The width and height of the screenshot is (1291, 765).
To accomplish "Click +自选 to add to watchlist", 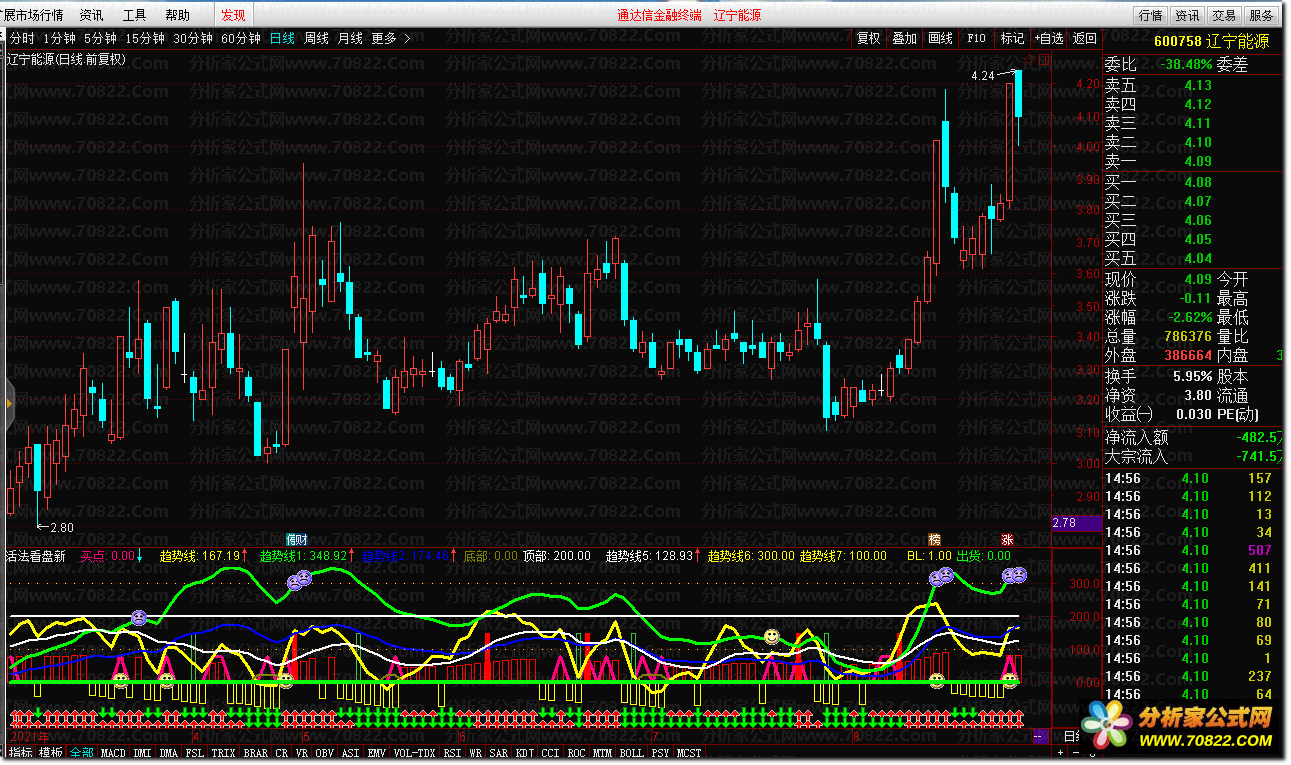I will click(1049, 39).
